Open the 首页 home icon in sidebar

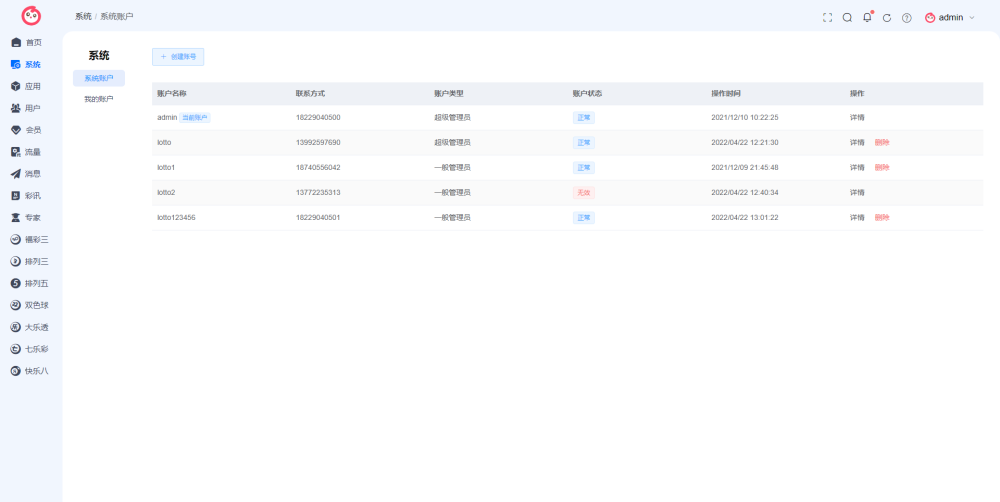click(16, 43)
